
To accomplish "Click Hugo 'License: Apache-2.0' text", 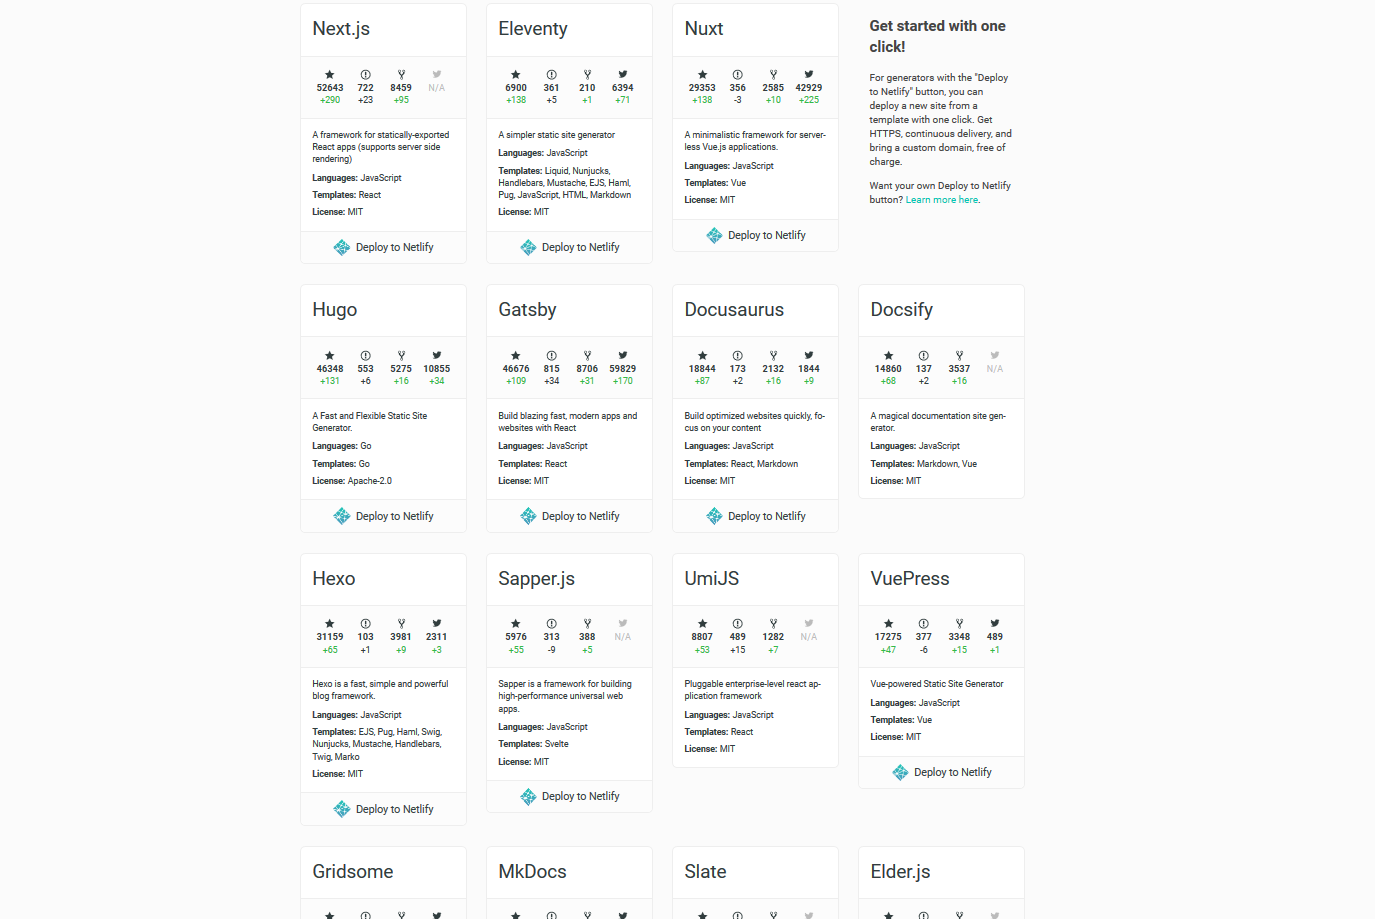I will coord(352,481).
